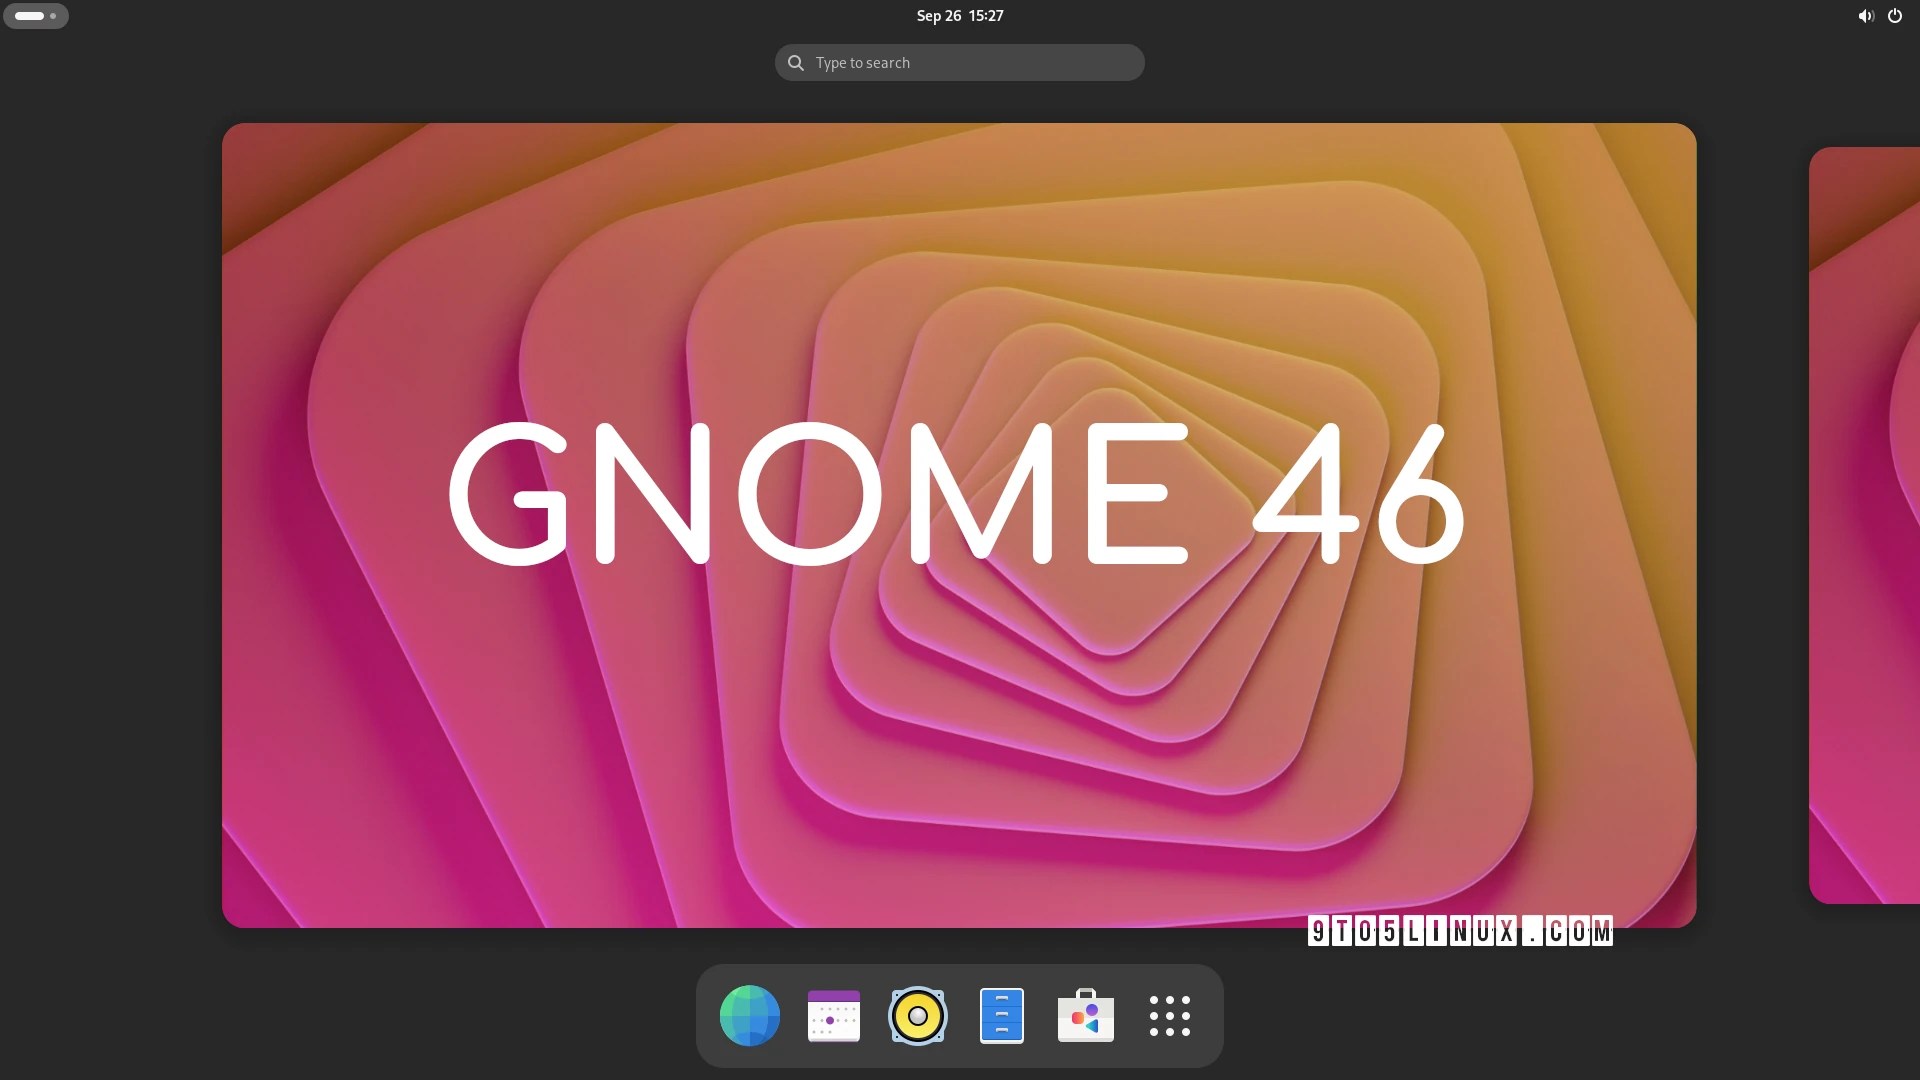1920x1080 pixels.
Task: Toggle the active workspace pill indicator
Action: tap(29, 16)
